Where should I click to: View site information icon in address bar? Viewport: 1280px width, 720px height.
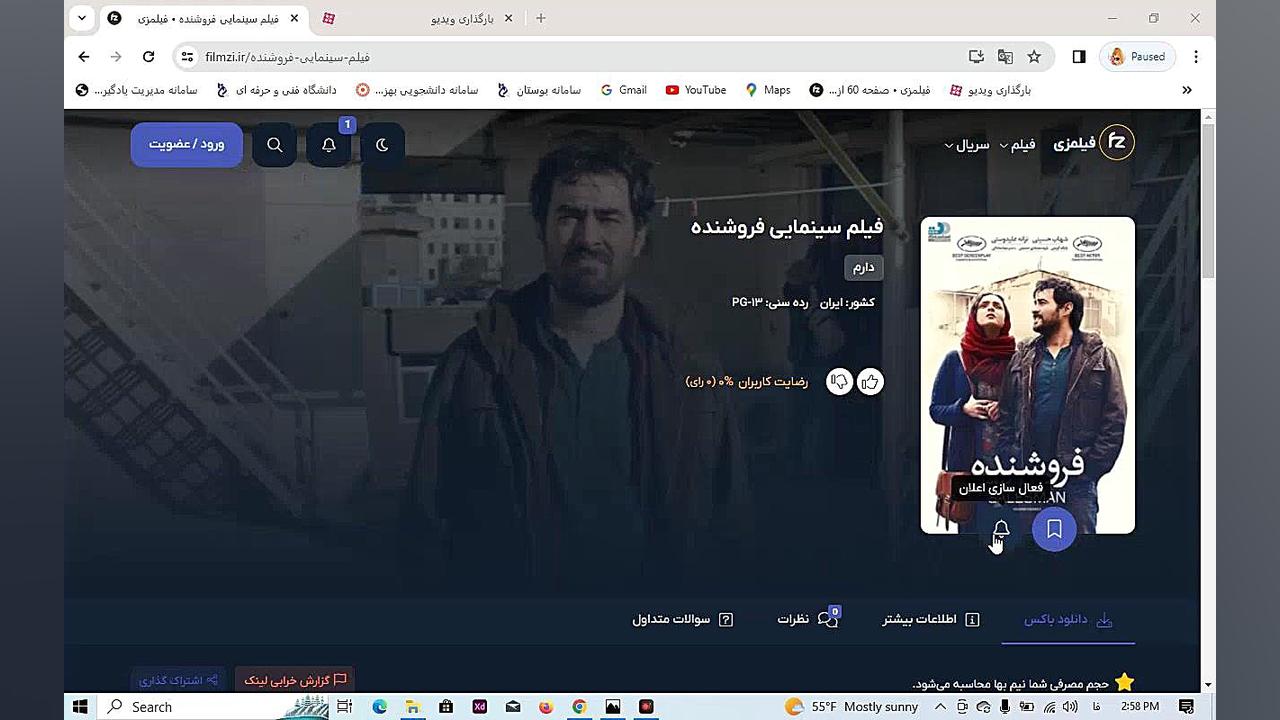click(187, 57)
